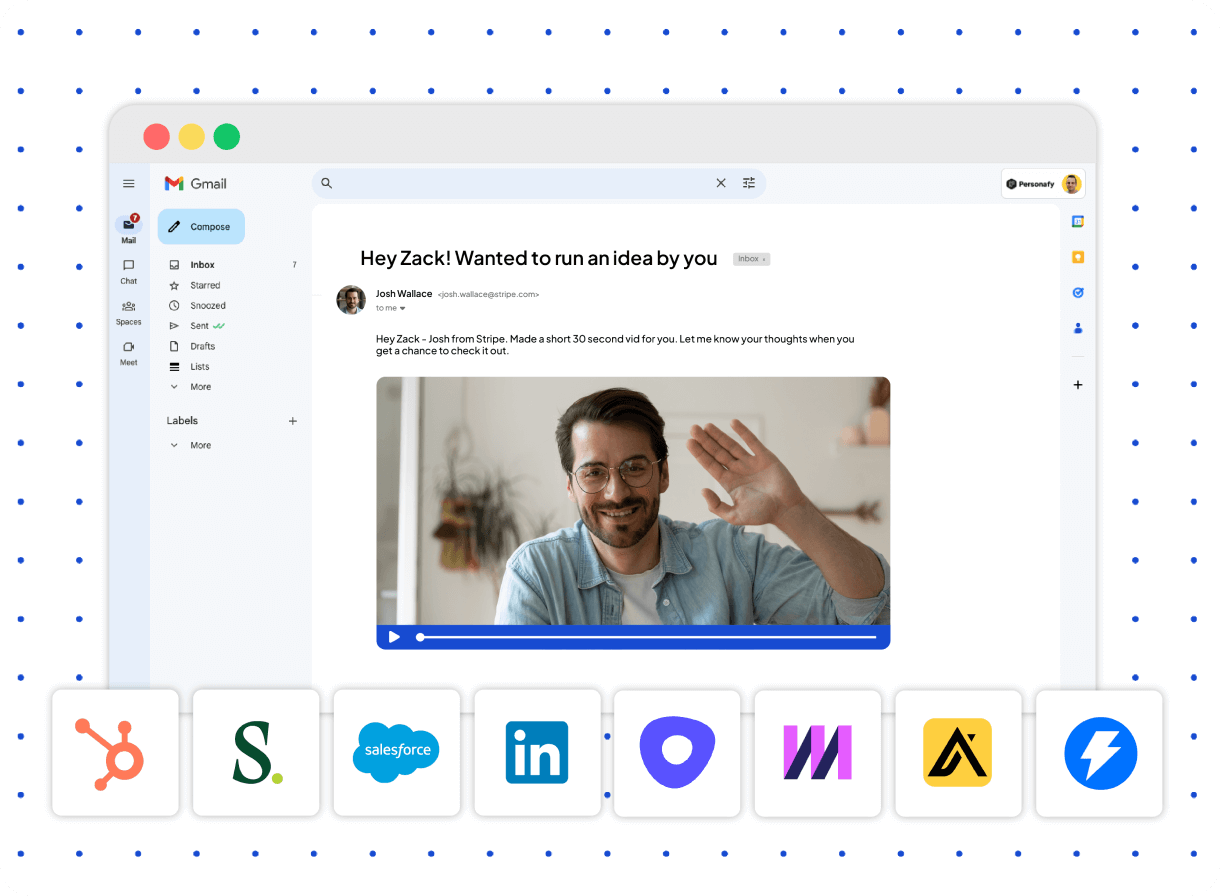
Task: Click the Compose button
Action: (x=201, y=227)
